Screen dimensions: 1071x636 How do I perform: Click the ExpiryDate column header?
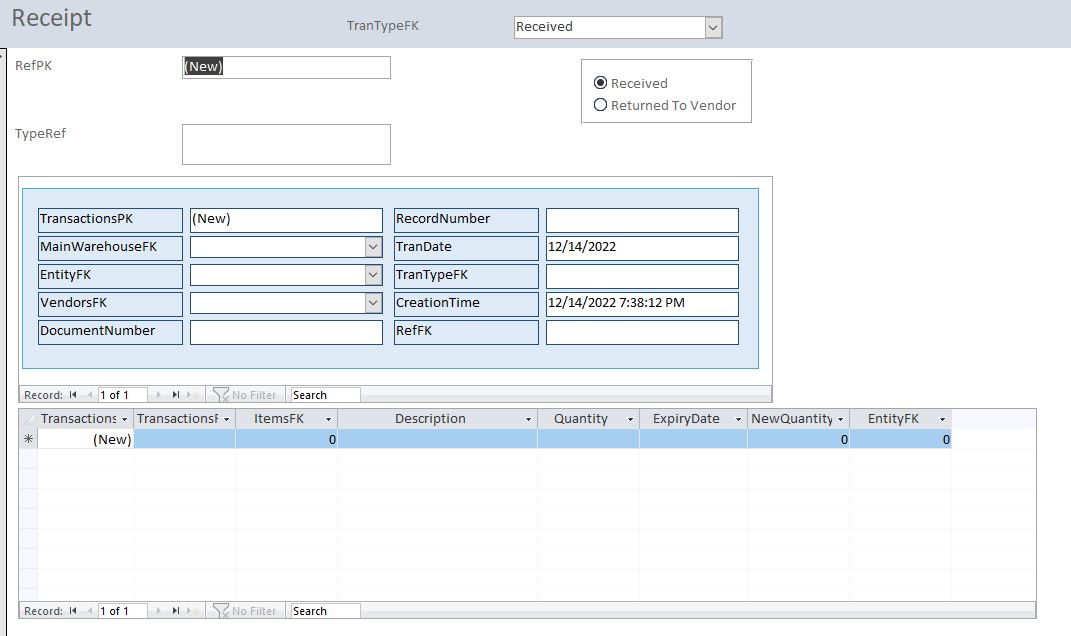(x=685, y=419)
